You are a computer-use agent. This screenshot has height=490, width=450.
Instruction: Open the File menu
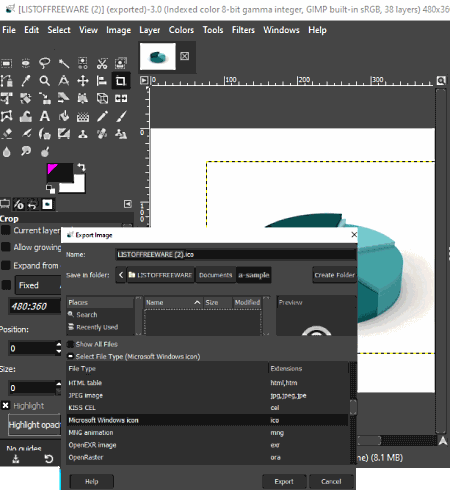coord(9,30)
